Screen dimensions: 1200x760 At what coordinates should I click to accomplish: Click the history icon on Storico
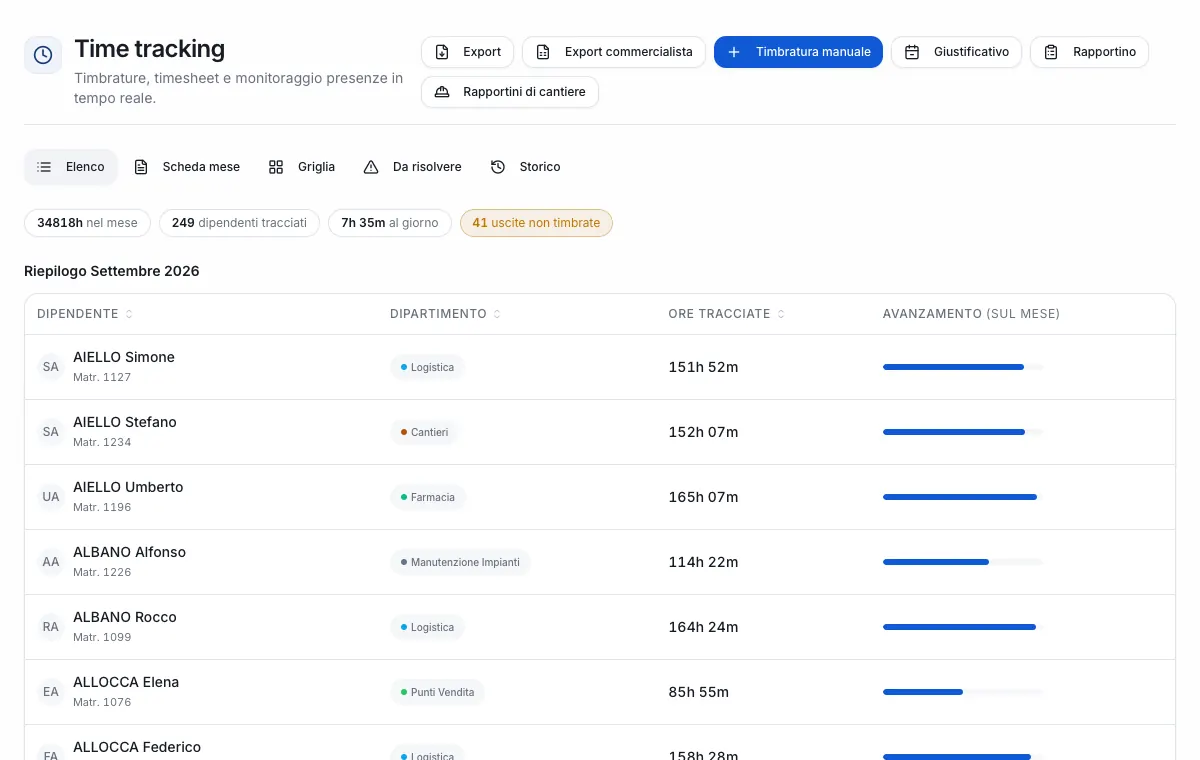tap(498, 167)
